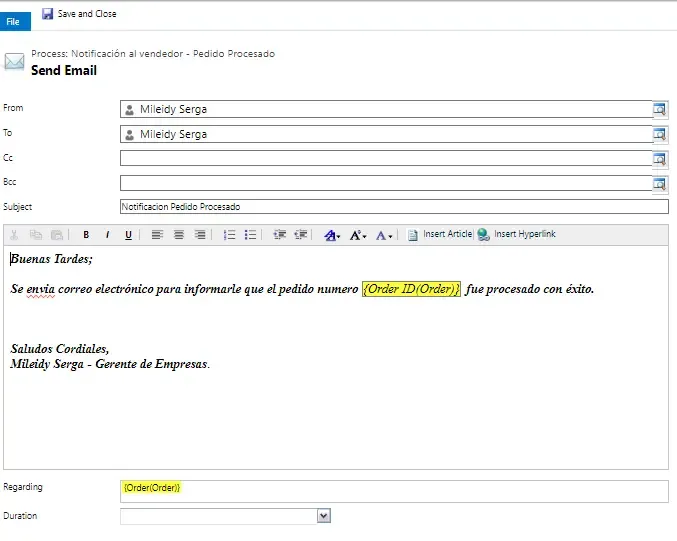The image size is (677, 541).
Task: Align text left in email body
Action: coord(157,235)
